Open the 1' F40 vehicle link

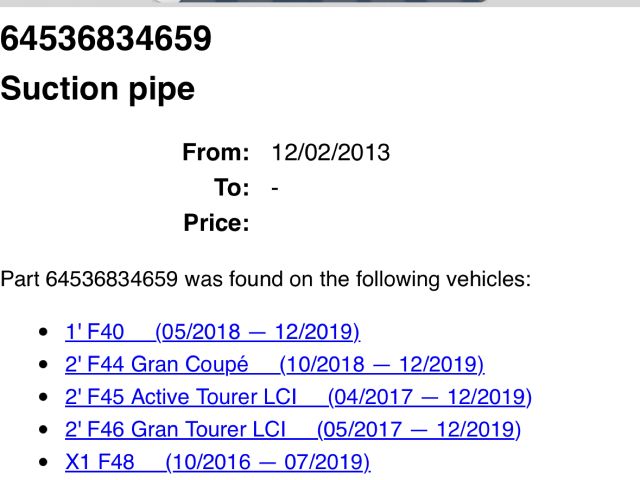[212, 331]
